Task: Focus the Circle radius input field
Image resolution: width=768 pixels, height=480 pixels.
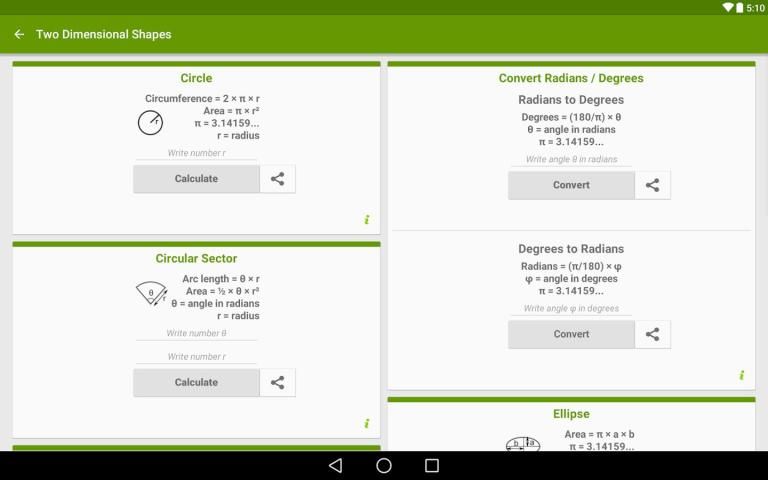Action: click(x=196, y=153)
